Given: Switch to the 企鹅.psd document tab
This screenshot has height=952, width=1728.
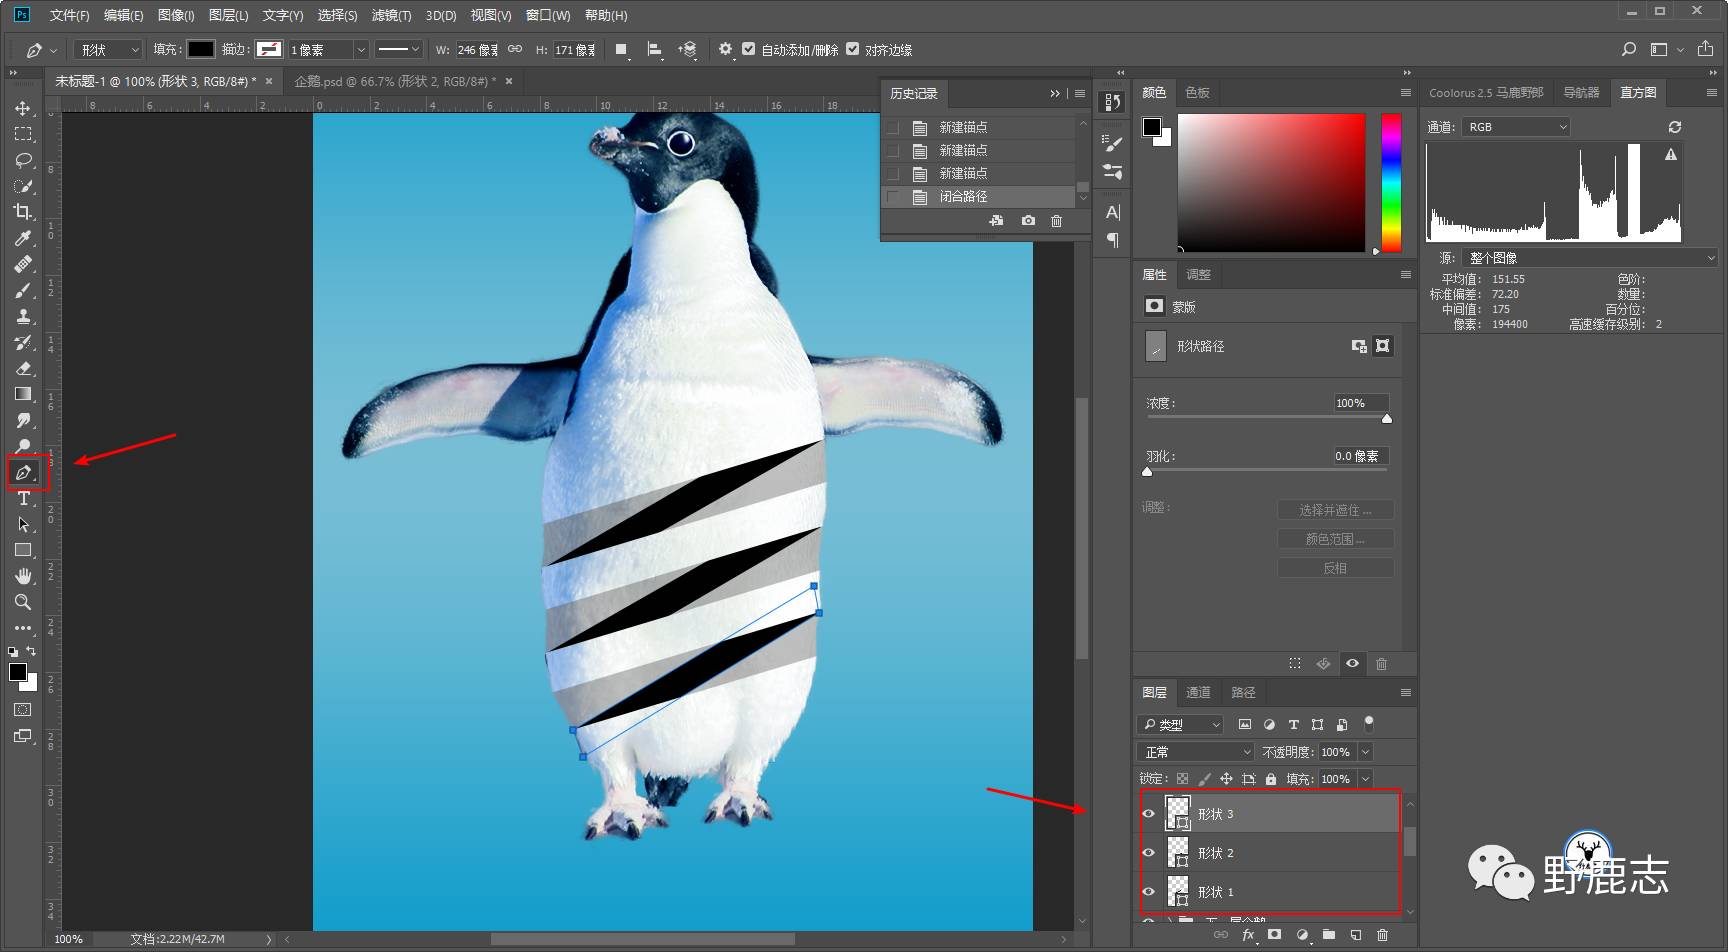Looking at the screenshot, I should [x=394, y=81].
